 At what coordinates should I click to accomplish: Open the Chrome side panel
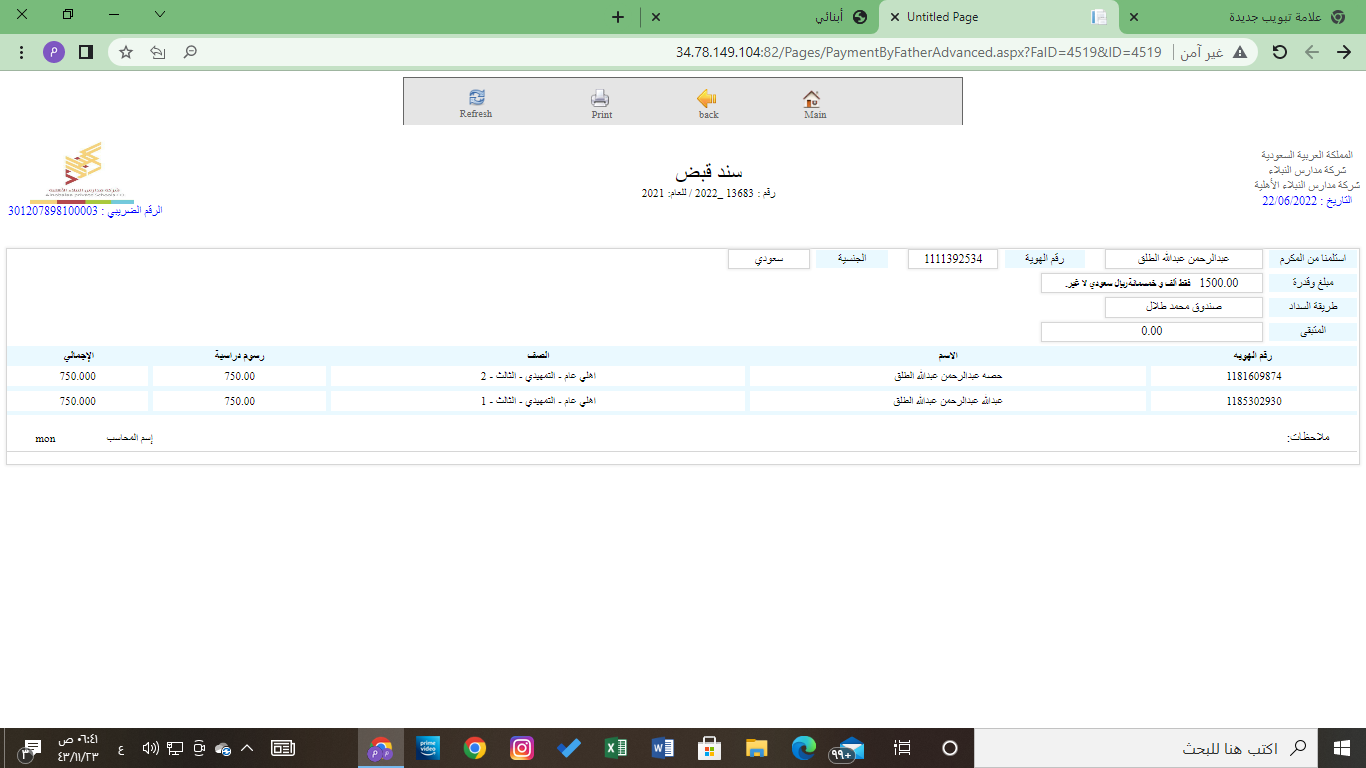tap(86, 52)
